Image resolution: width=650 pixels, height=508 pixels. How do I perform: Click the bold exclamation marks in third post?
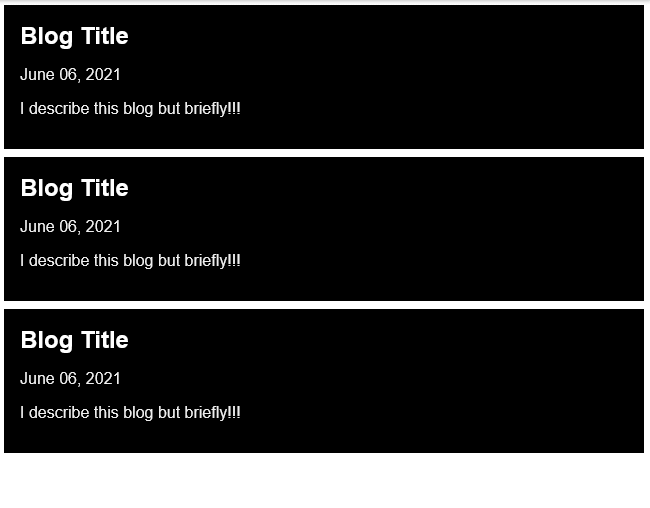234,413
